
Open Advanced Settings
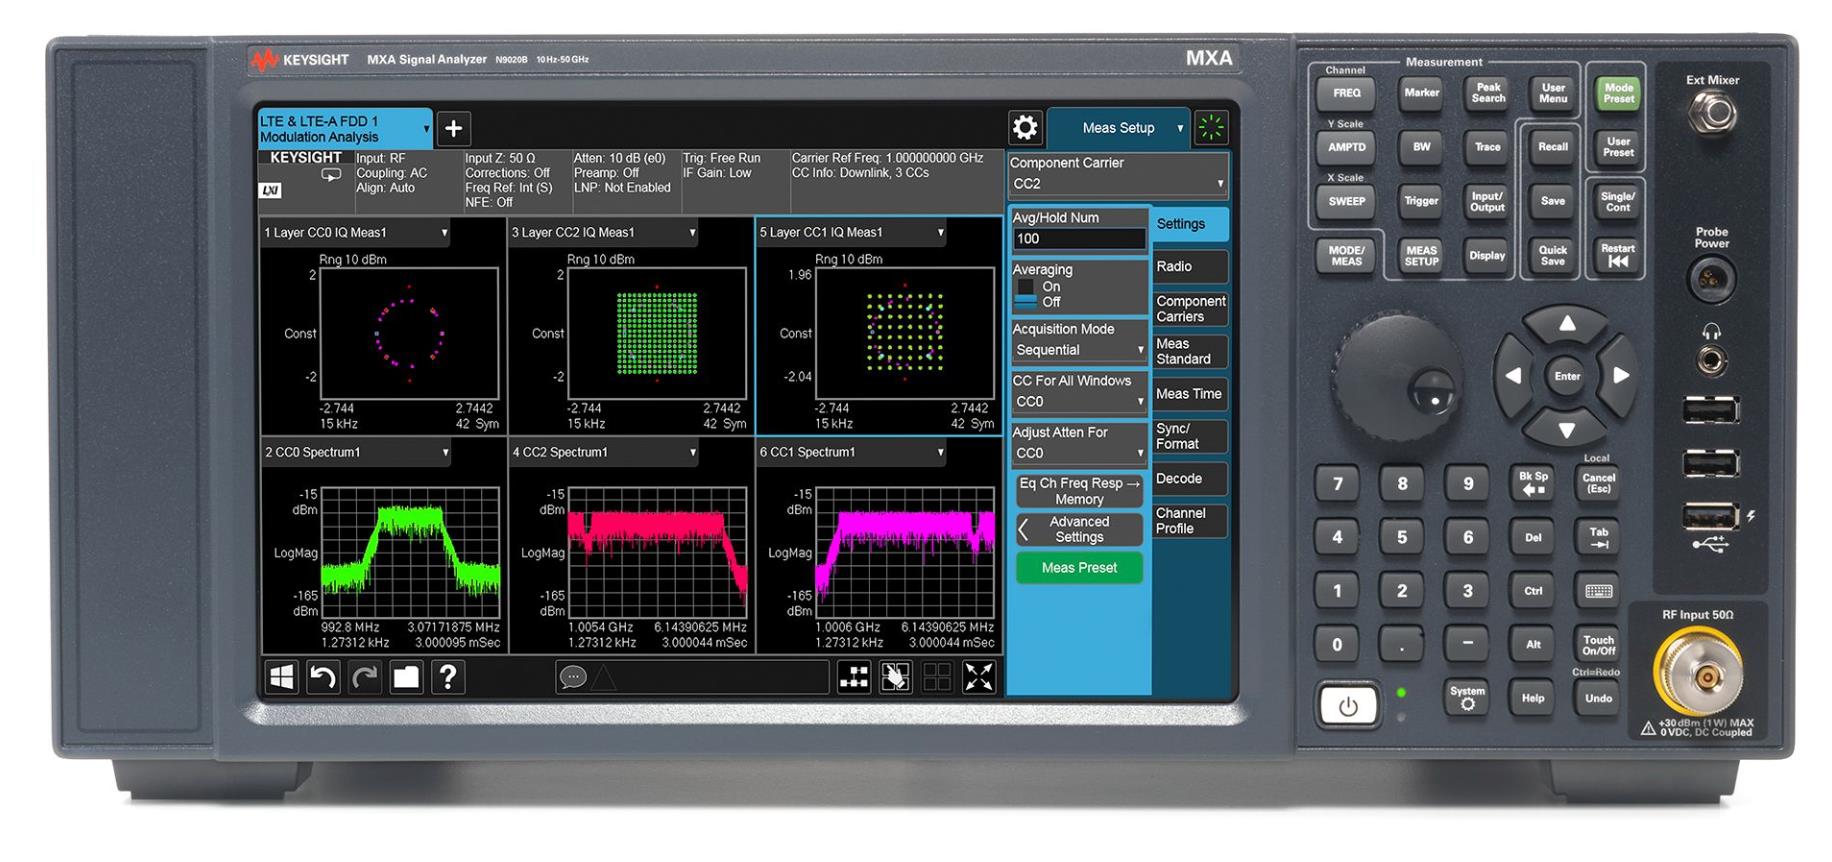[x=1079, y=529]
